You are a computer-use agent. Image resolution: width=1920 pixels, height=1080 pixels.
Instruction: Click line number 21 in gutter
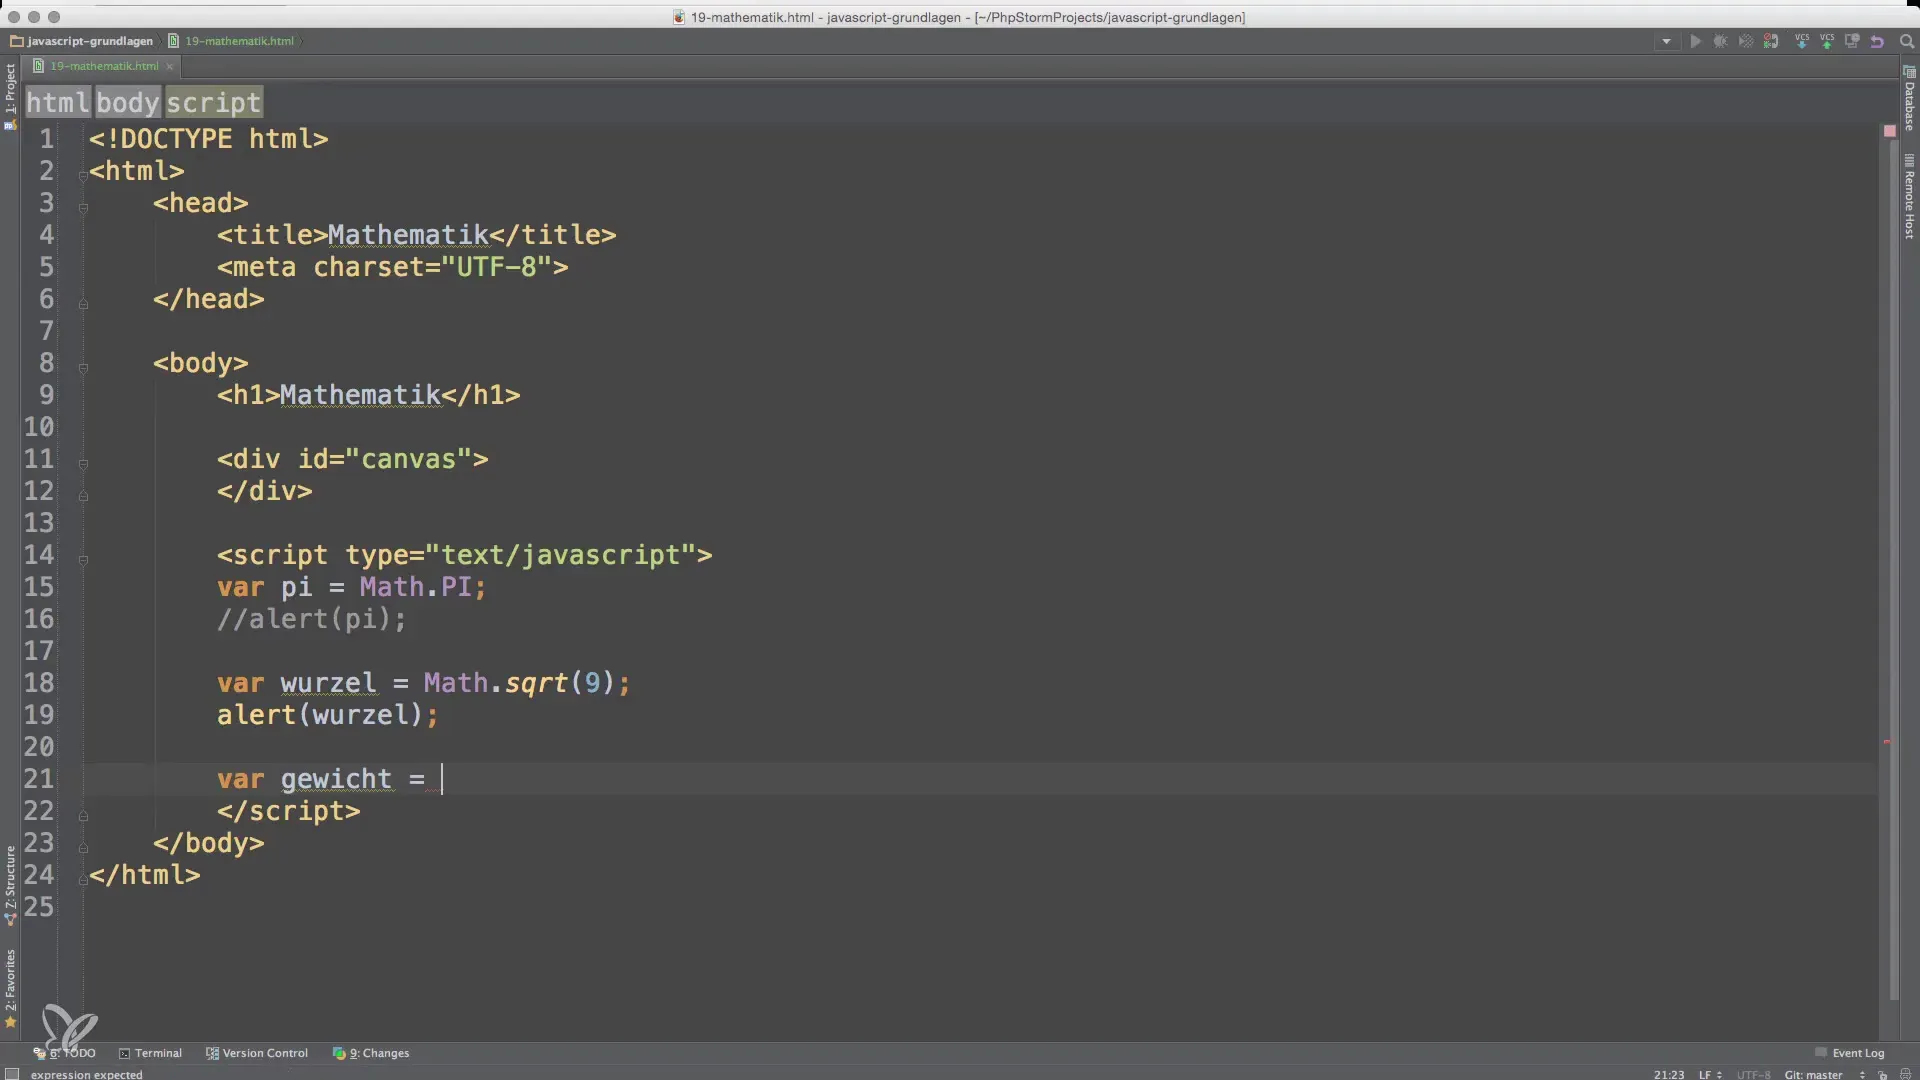[x=39, y=779]
